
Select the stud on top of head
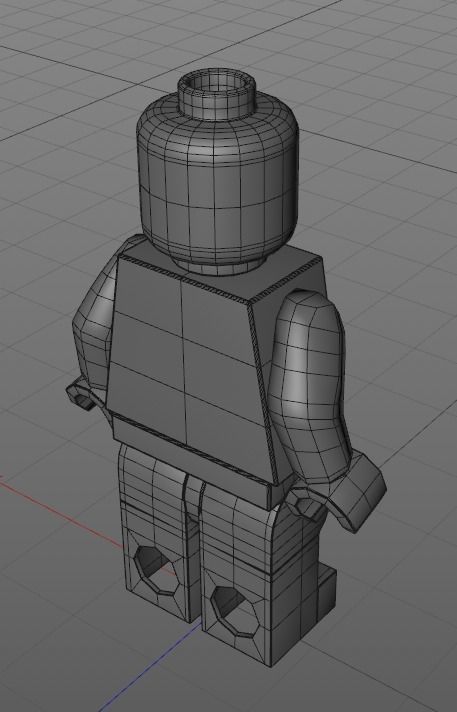[219, 94]
